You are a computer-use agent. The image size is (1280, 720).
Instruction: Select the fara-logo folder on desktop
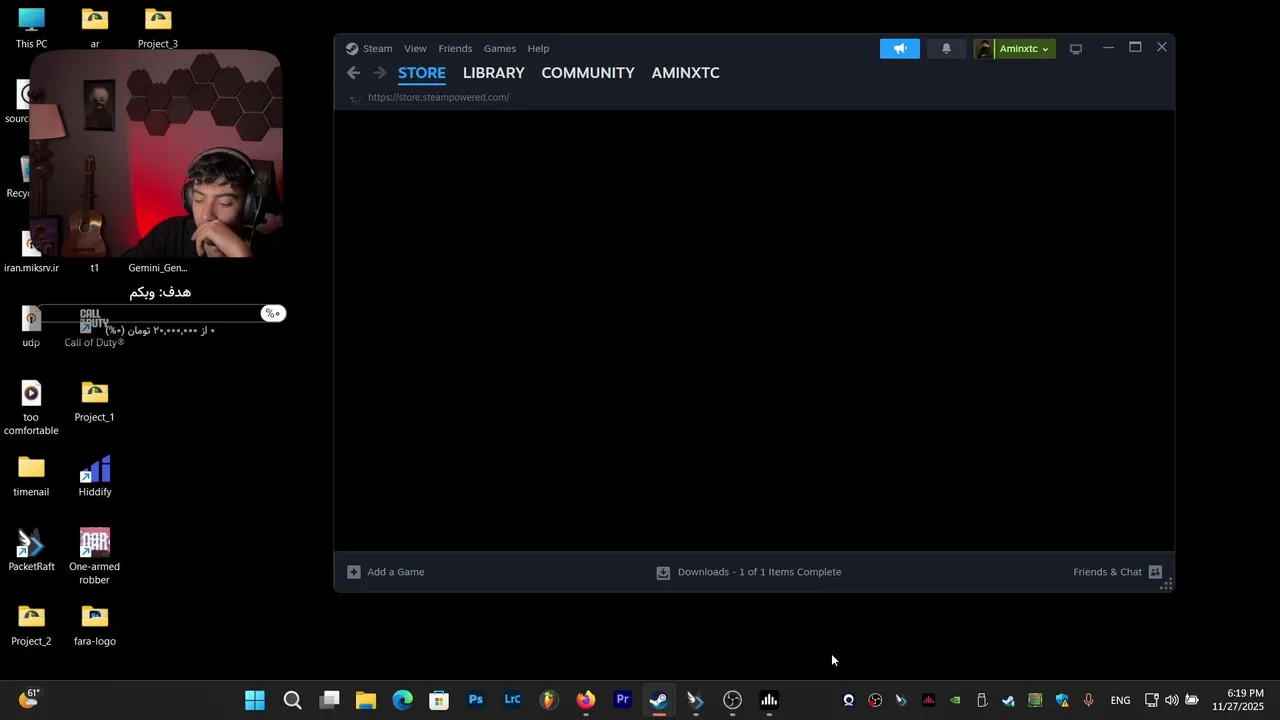point(95,625)
